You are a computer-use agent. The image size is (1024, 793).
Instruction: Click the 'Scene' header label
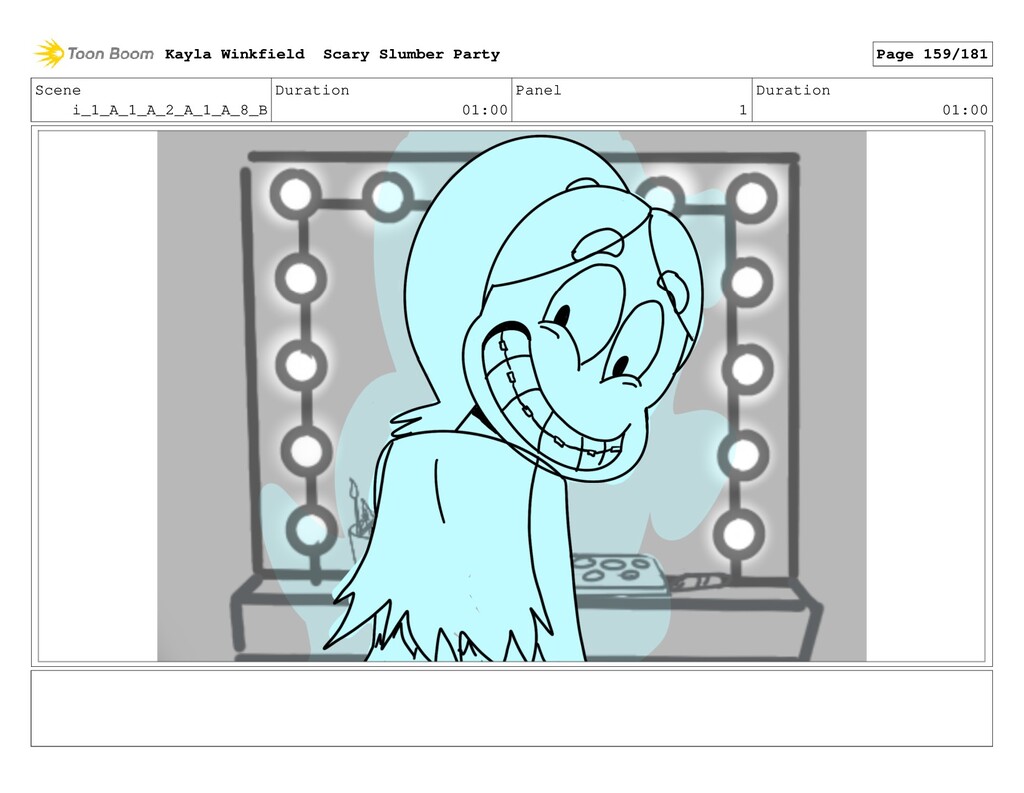pyautogui.click(x=58, y=90)
